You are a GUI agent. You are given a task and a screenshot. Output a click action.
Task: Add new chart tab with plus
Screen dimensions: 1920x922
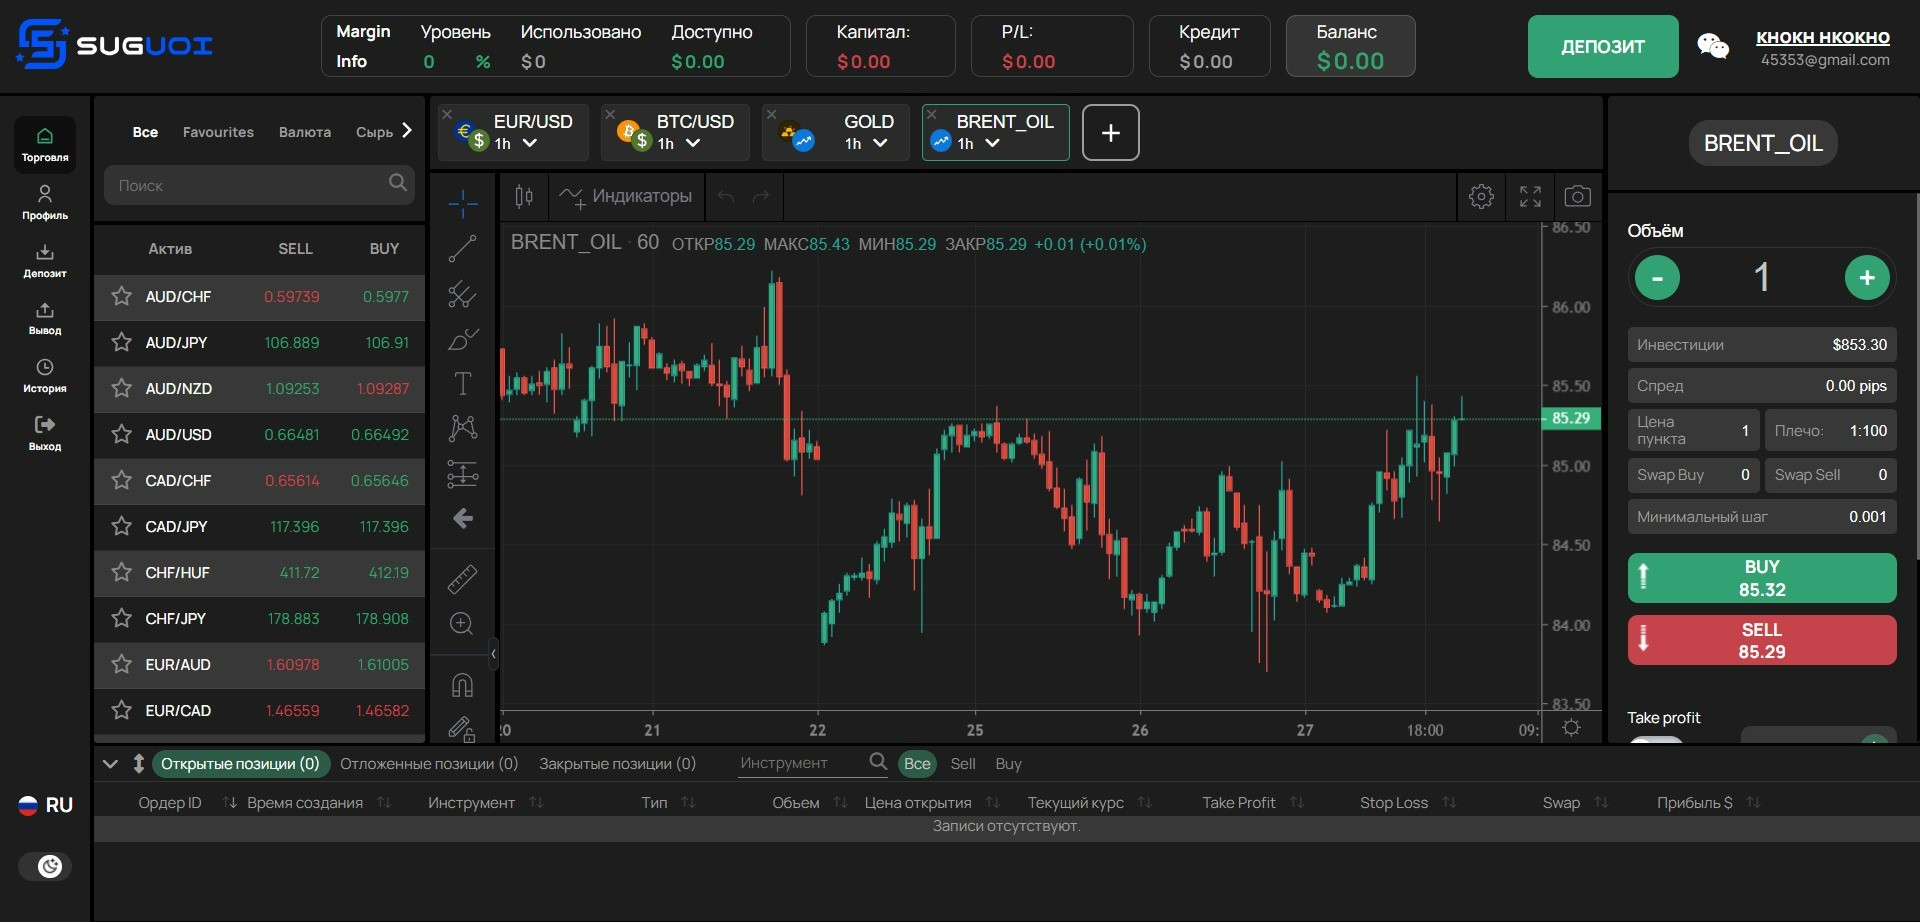1110,132
